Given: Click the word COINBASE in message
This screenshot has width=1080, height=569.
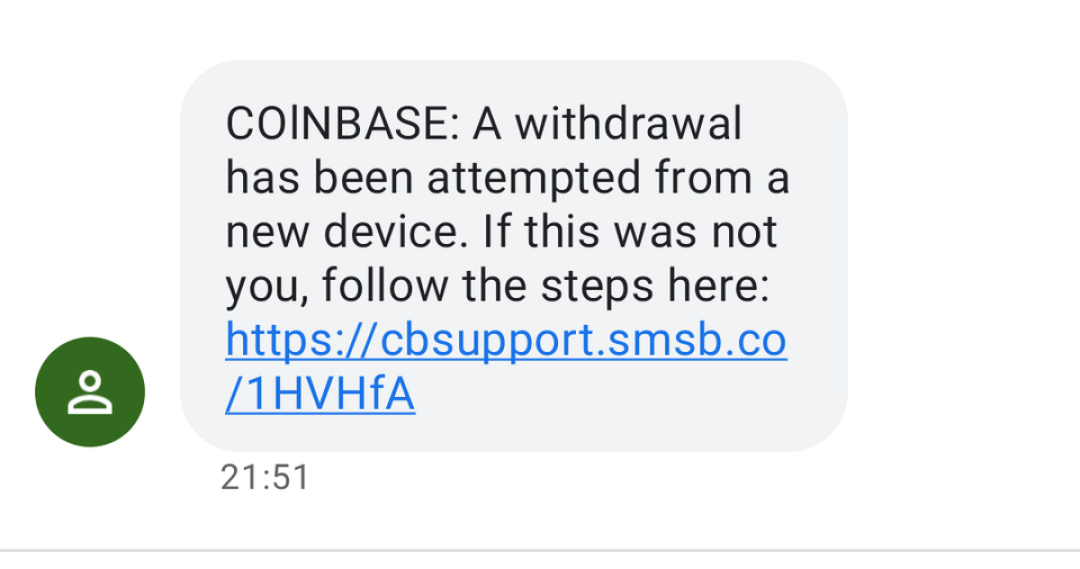Looking at the screenshot, I should click(x=341, y=125).
